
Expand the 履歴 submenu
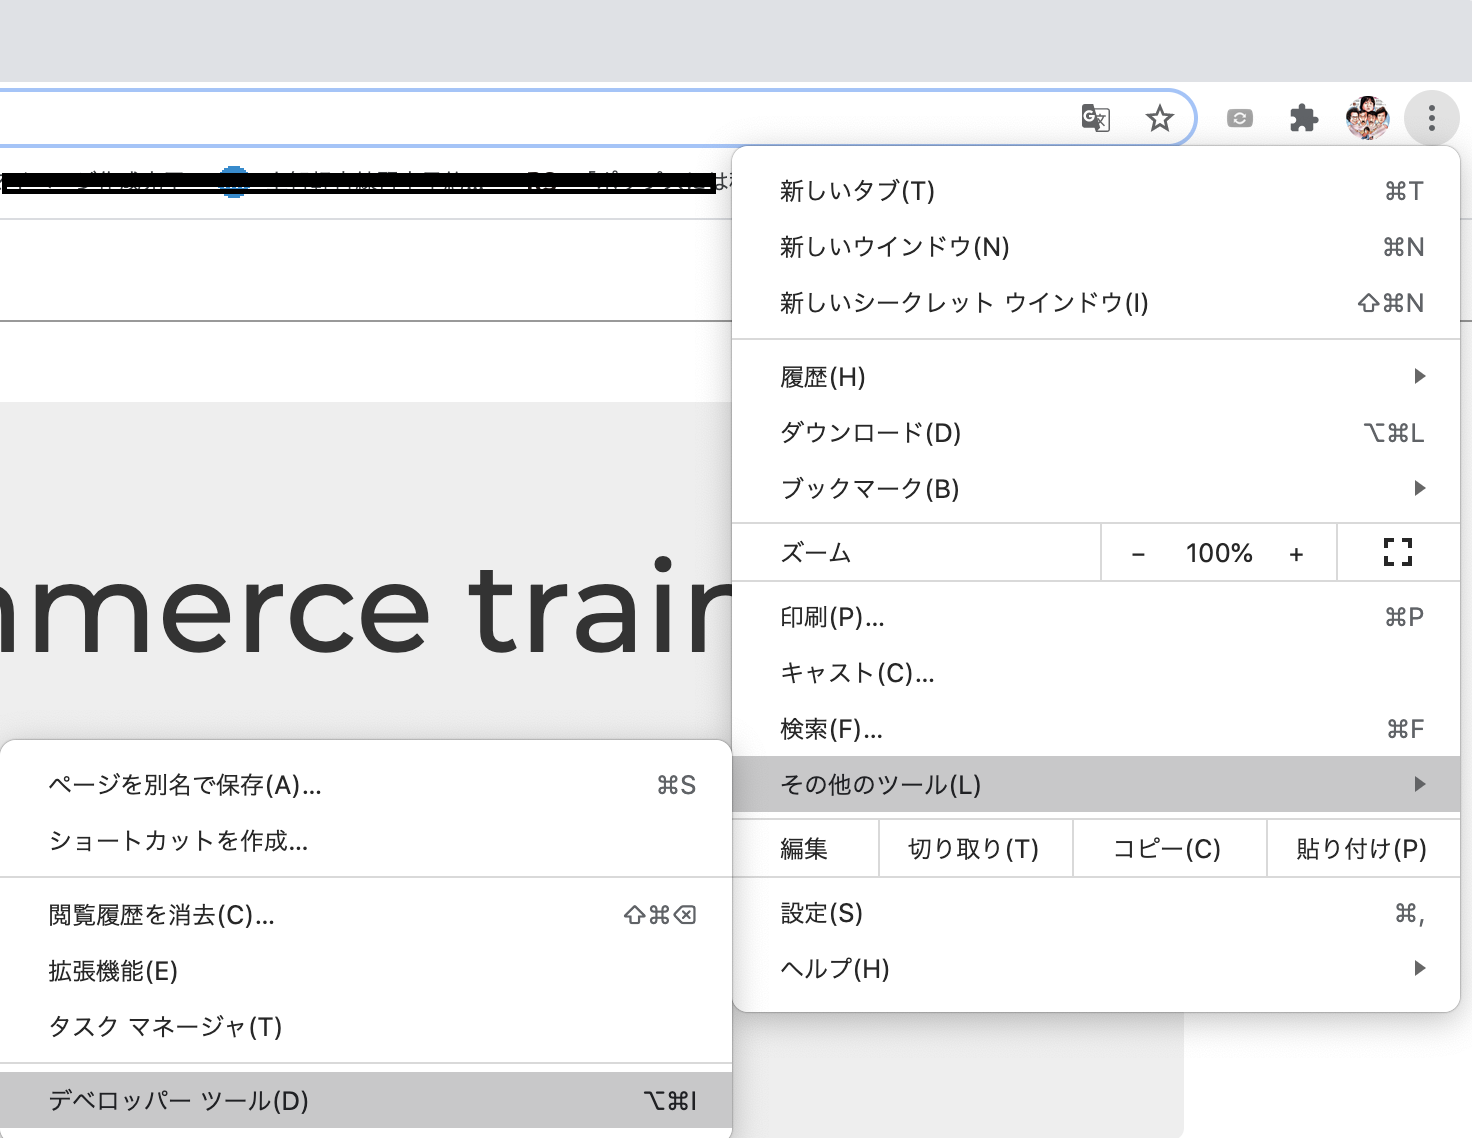(1100, 377)
